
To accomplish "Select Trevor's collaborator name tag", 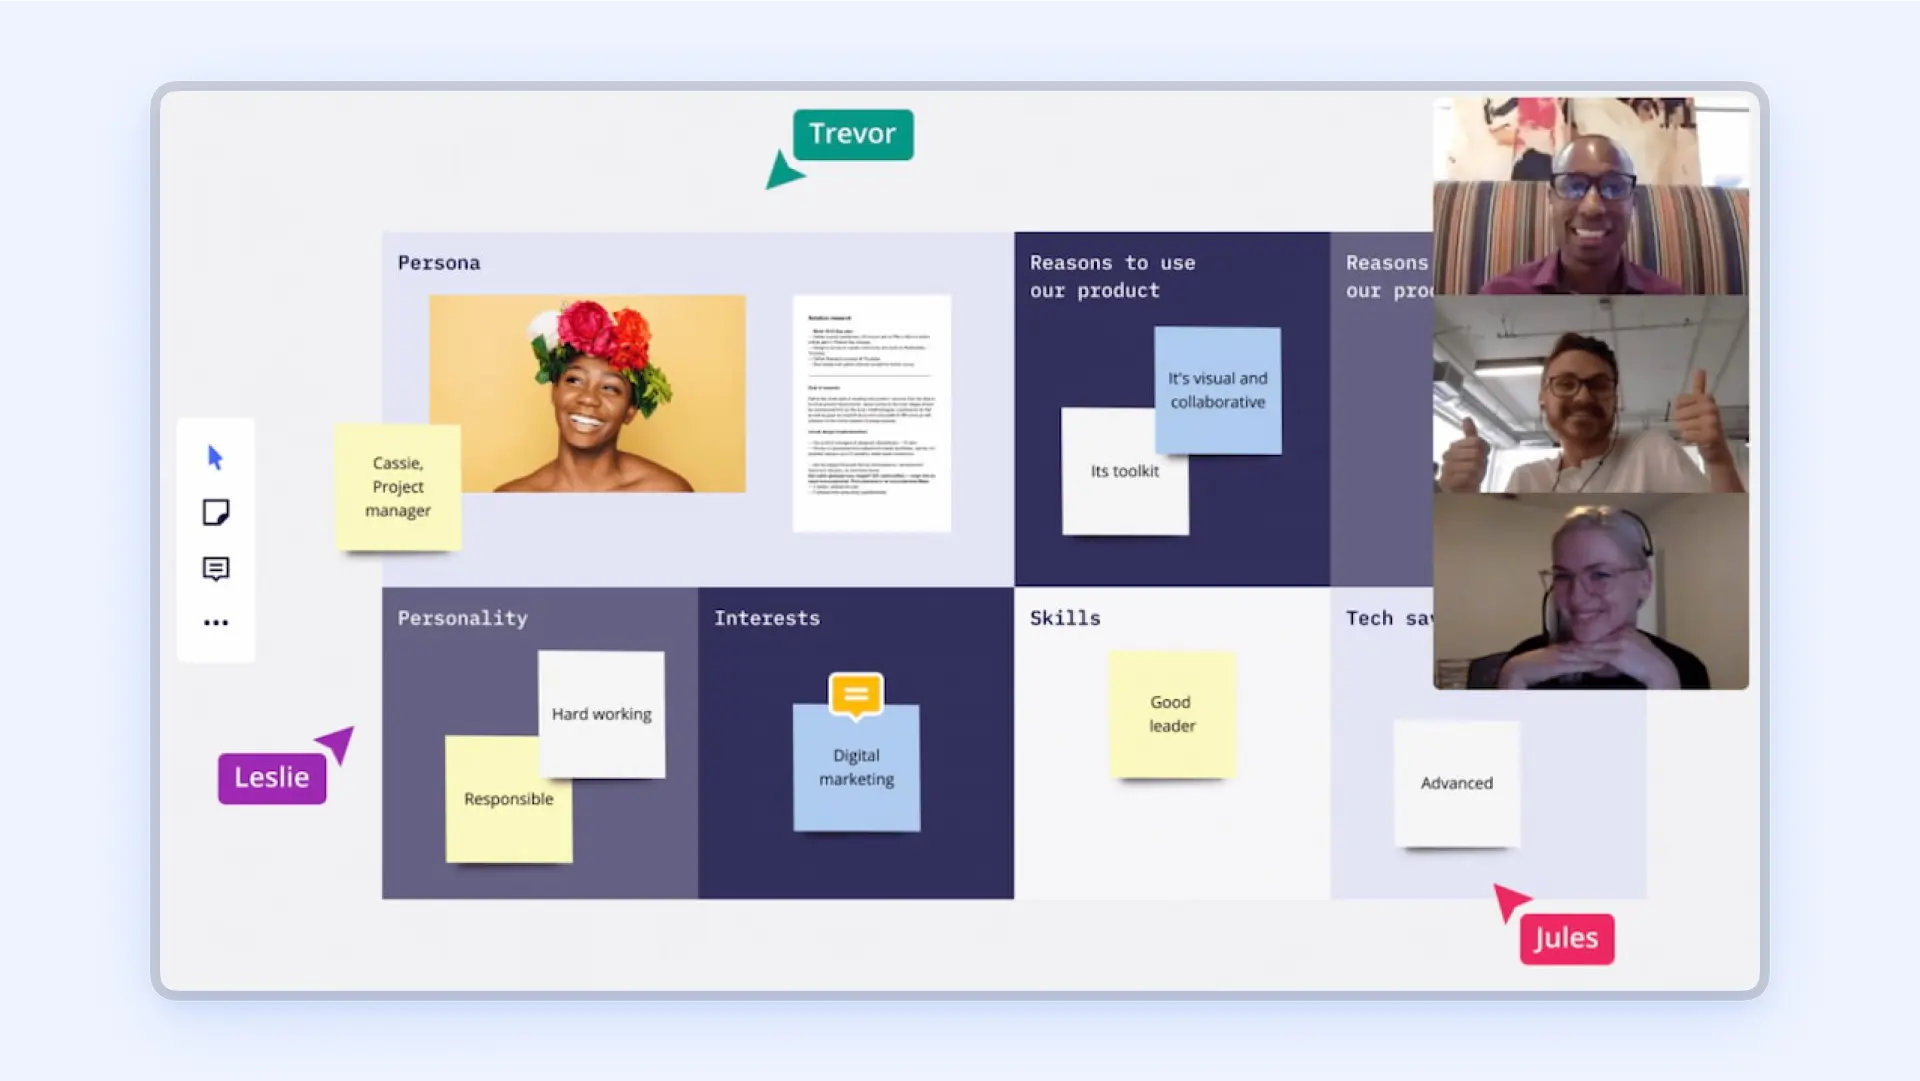I will coord(852,134).
